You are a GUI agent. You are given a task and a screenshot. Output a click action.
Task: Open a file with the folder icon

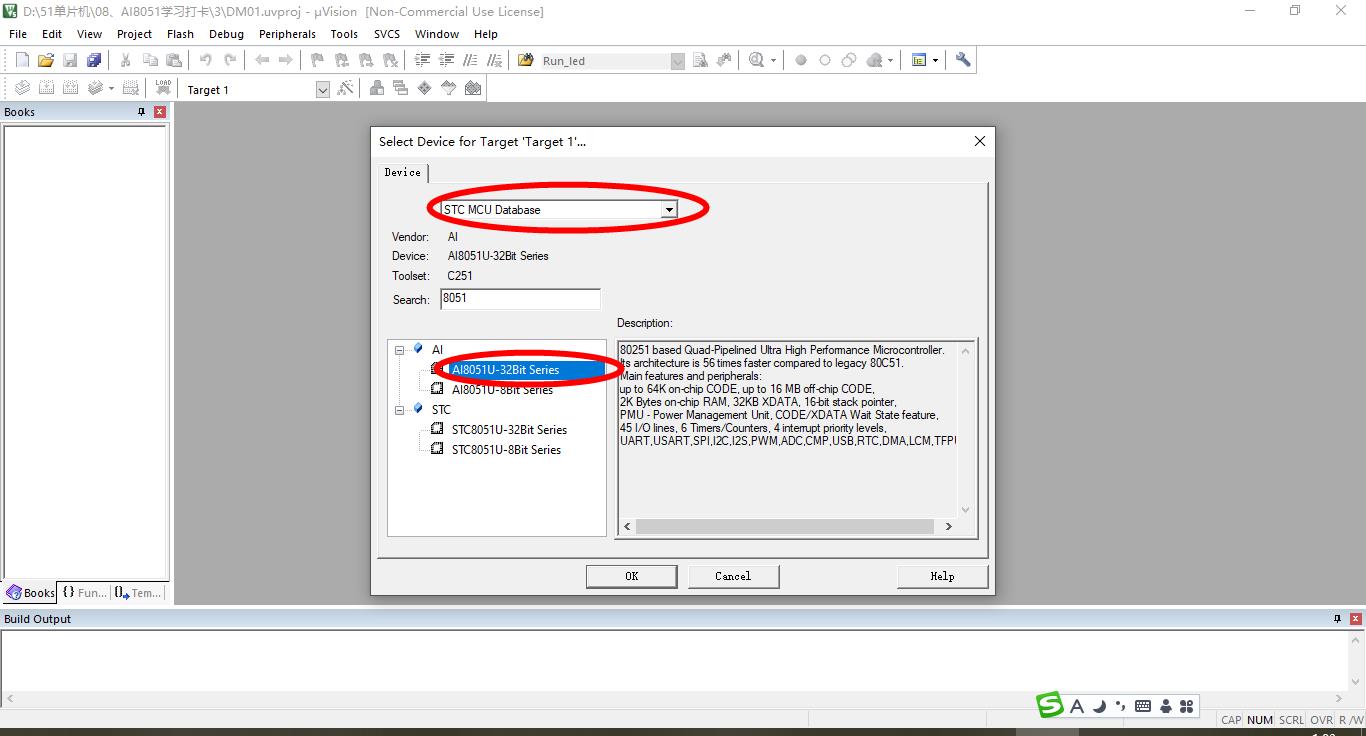[x=46, y=60]
